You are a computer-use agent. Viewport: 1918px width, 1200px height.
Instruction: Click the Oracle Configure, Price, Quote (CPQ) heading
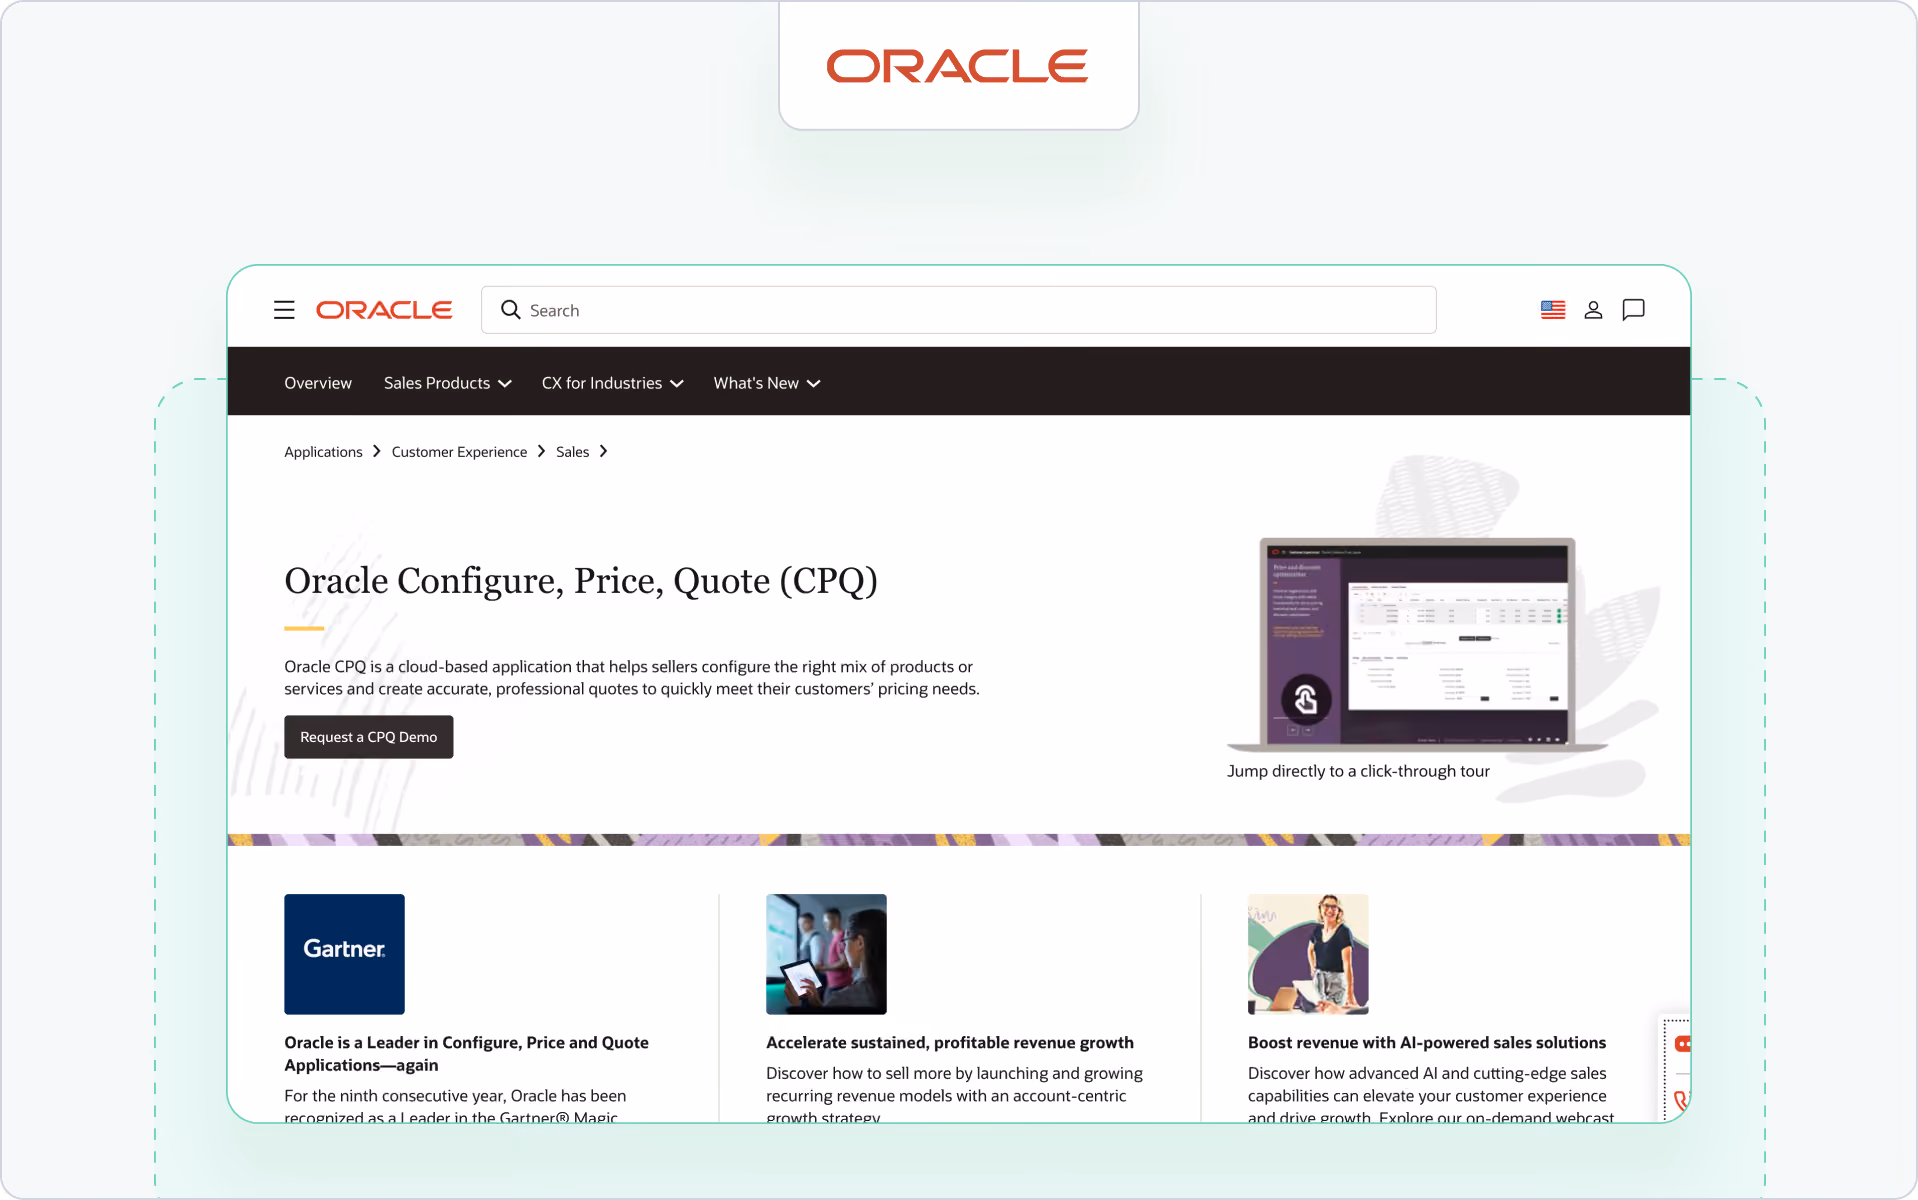(x=581, y=581)
